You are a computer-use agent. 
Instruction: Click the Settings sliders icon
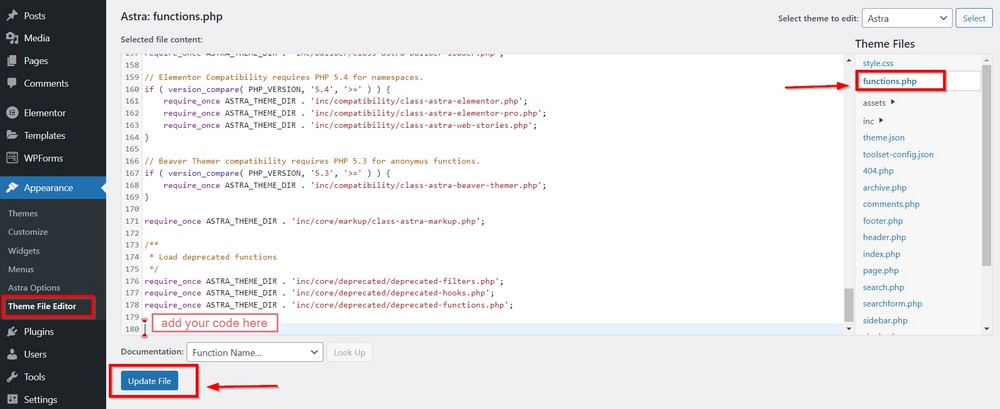(11, 400)
